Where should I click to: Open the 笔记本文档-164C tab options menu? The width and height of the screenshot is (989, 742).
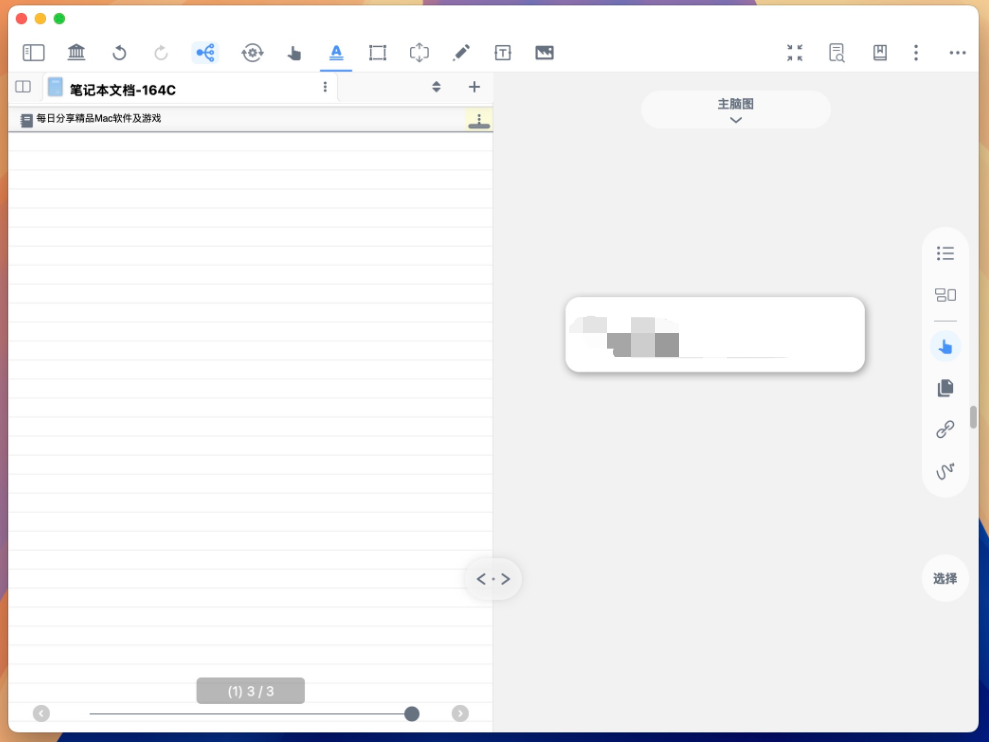[x=325, y=88]
